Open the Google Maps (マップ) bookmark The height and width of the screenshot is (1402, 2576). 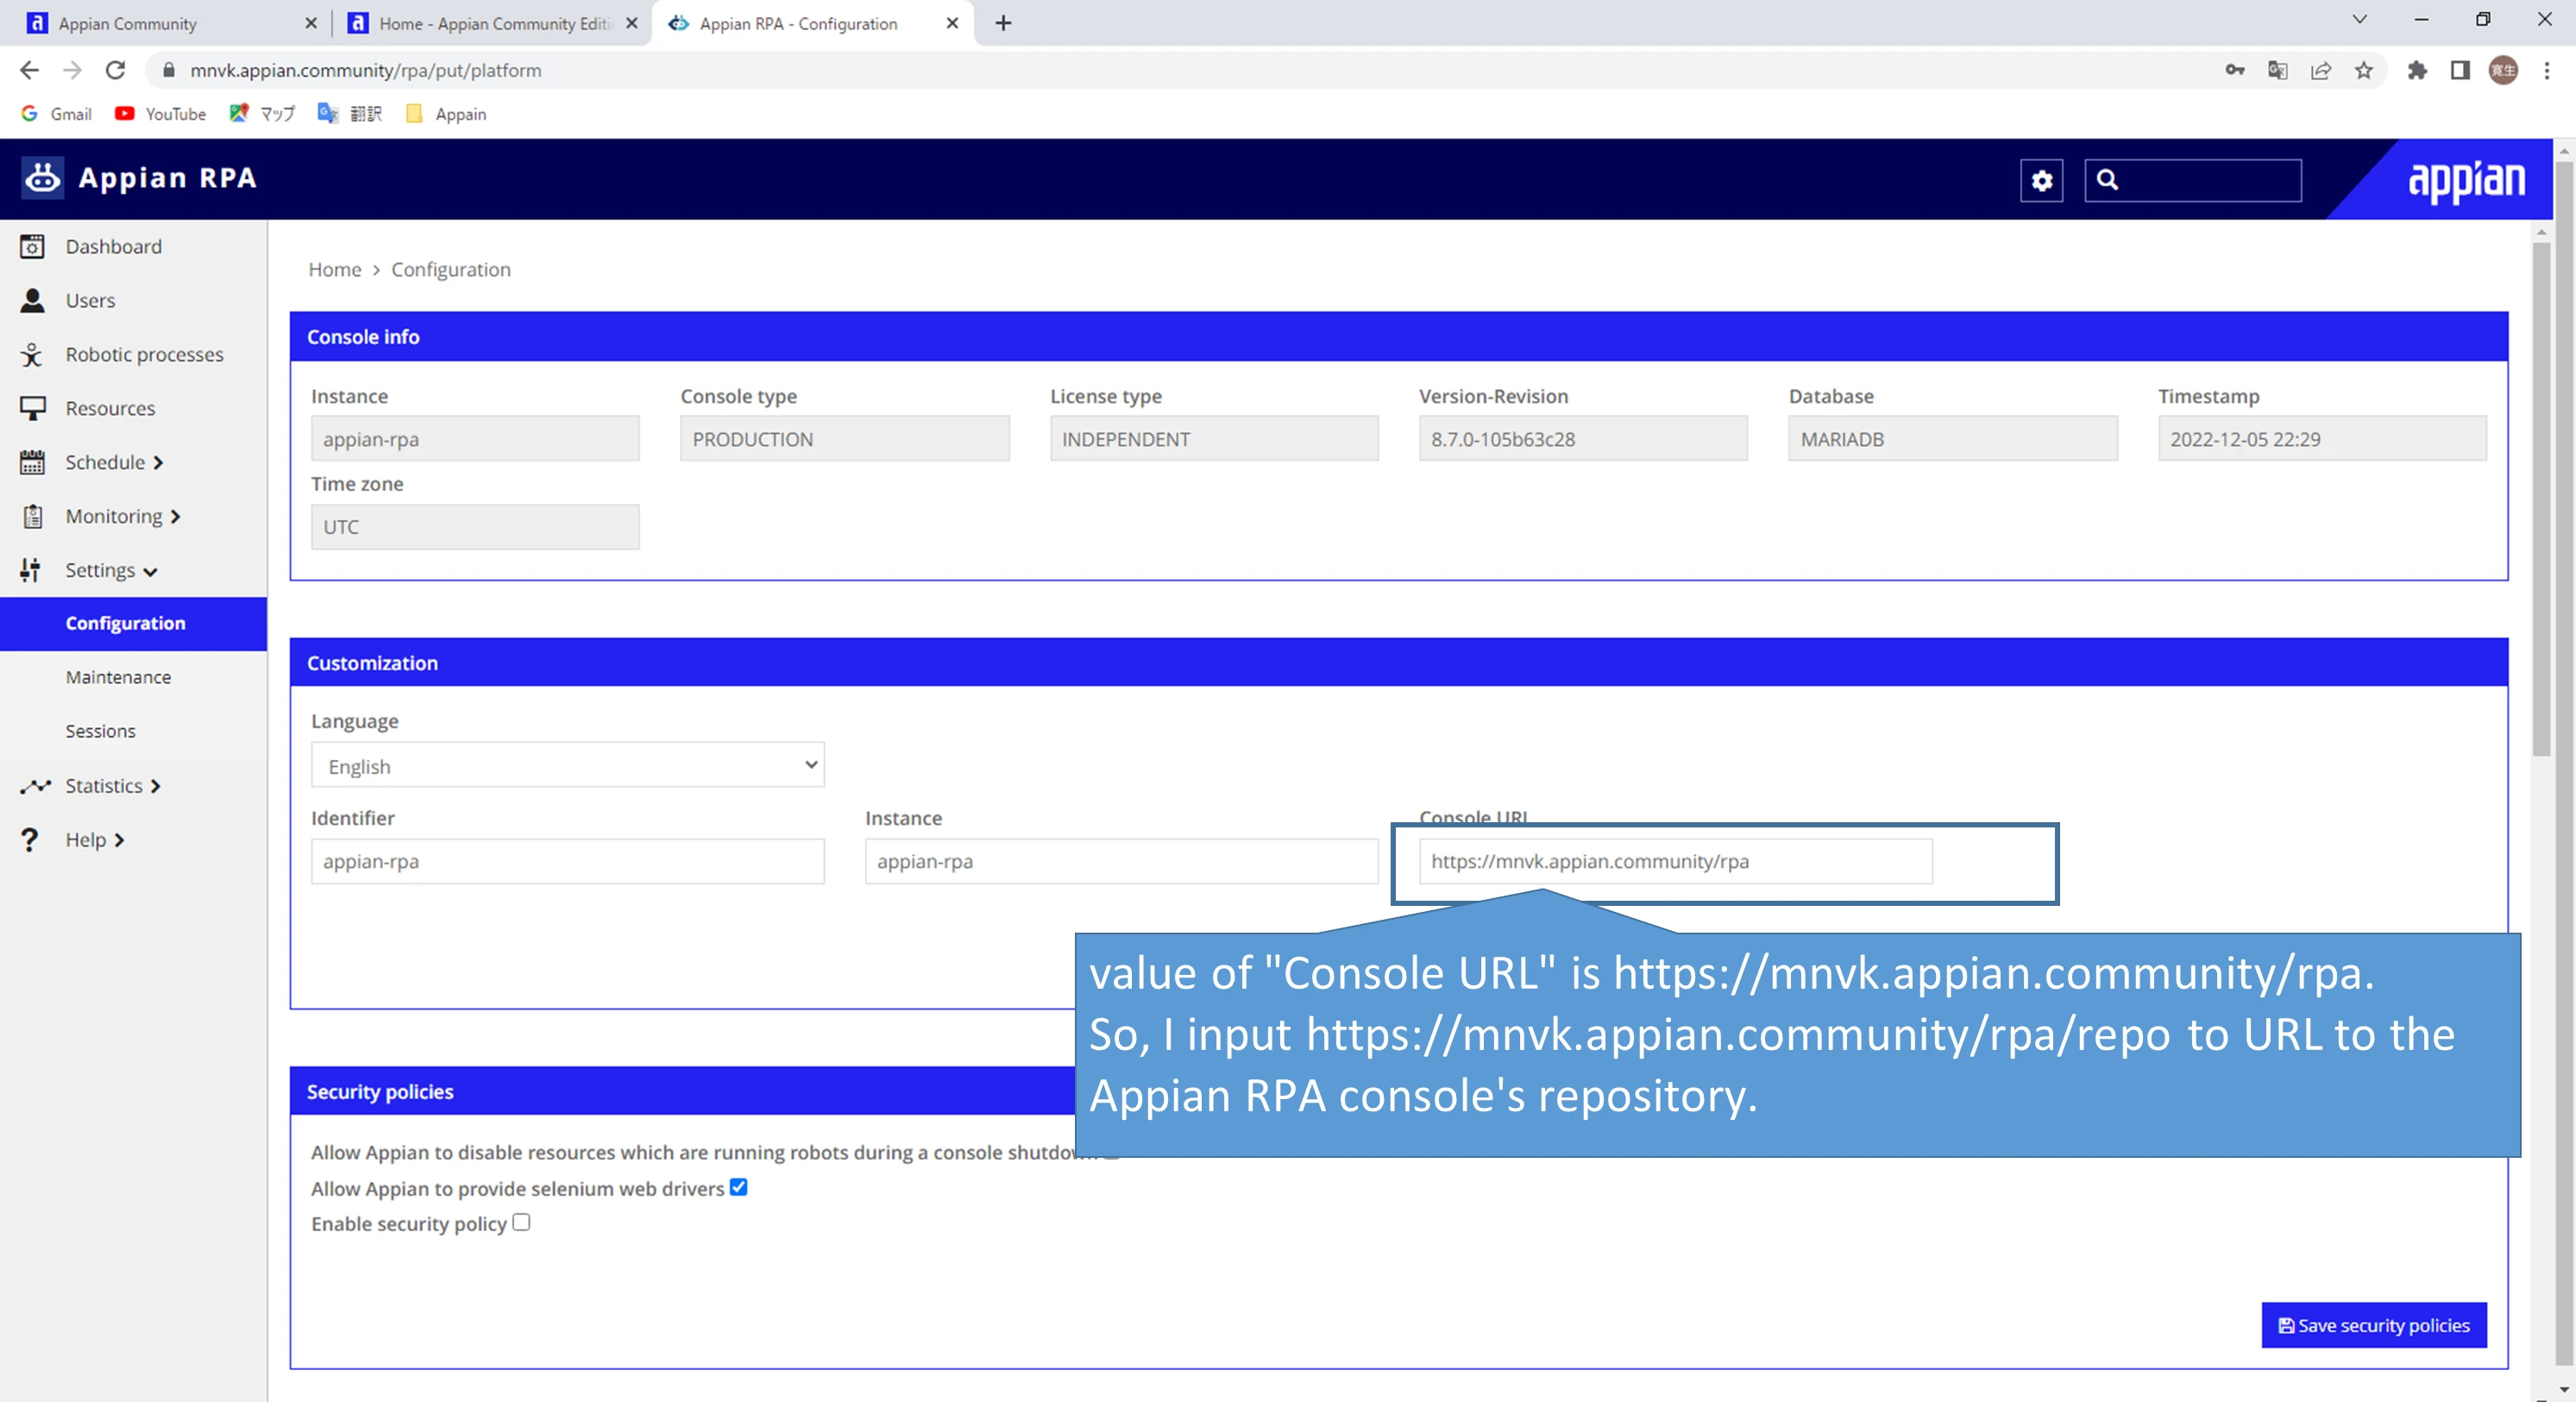click(x=262, y=114)
